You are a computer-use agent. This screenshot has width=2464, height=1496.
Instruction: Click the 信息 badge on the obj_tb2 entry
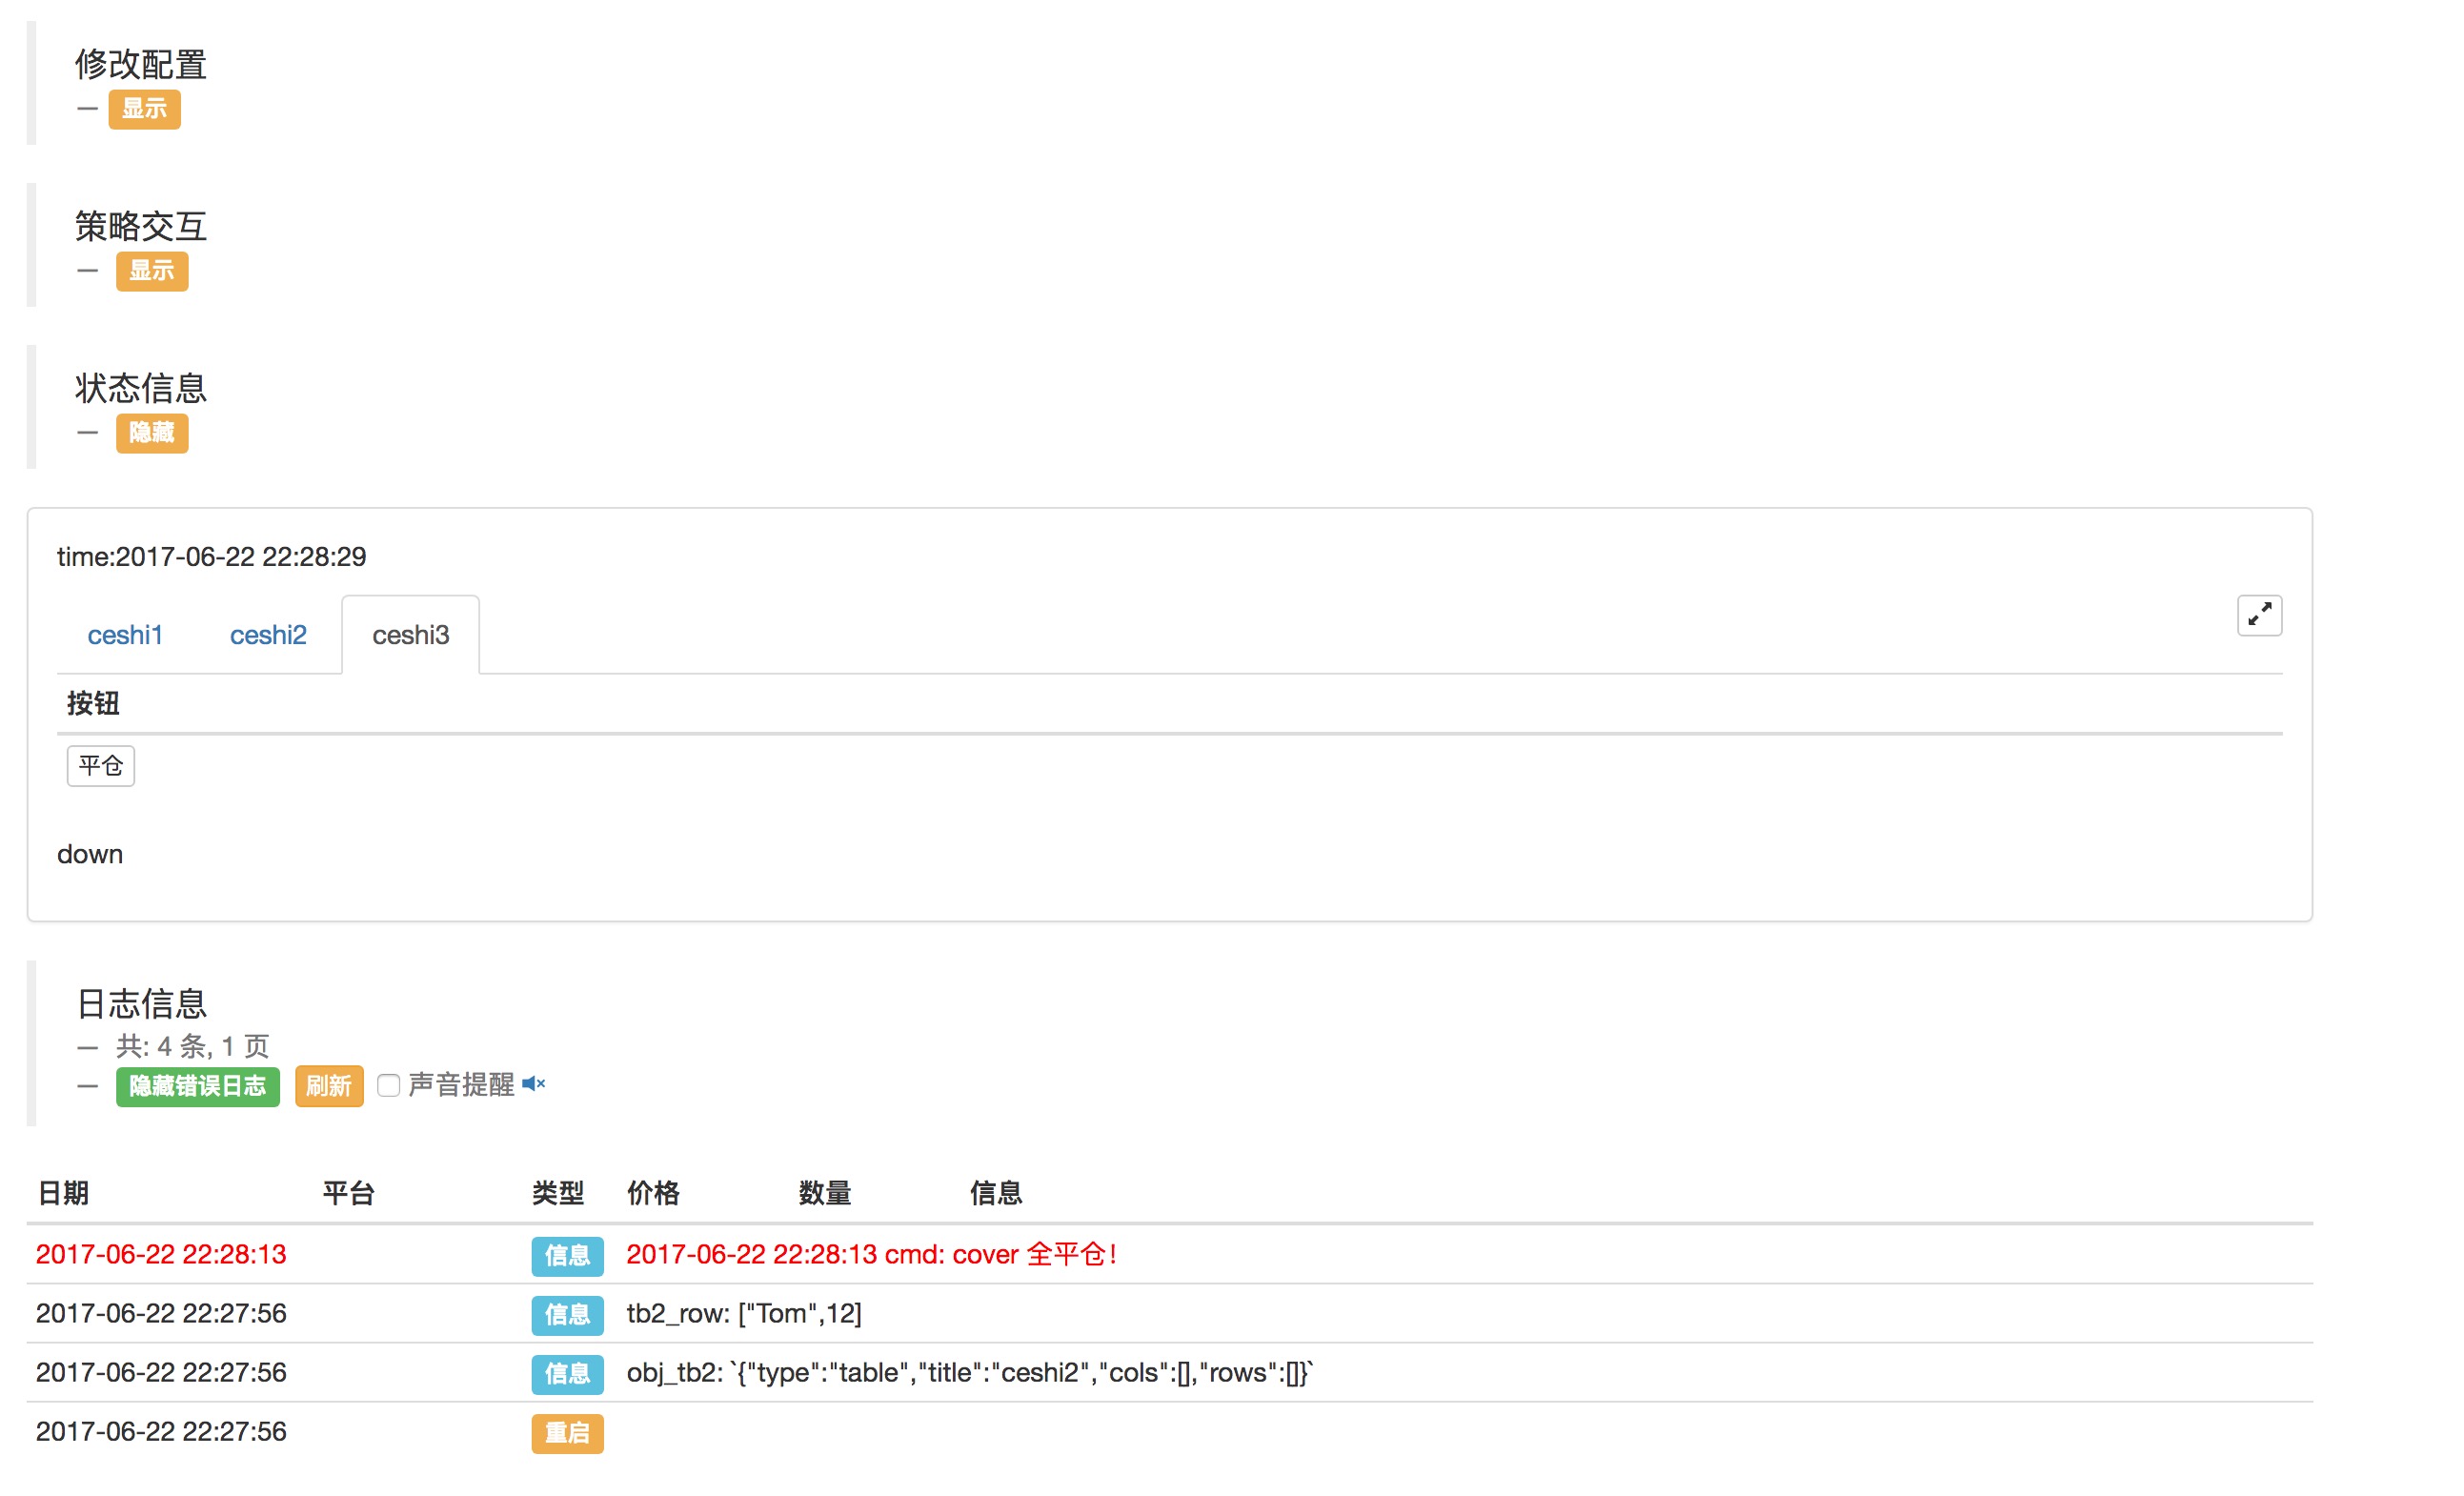coord(567,1373)
